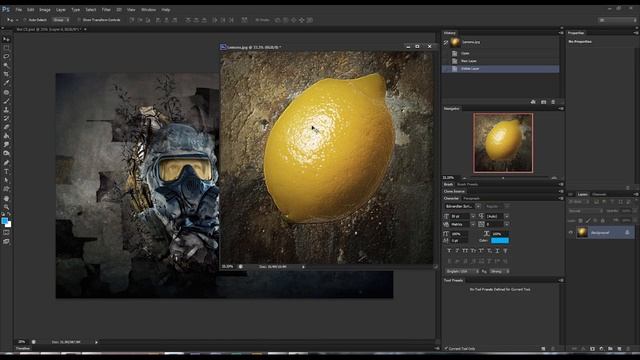Select the Pen tool
This screenshot has height=360, width=640.
(x=6, y=162)
